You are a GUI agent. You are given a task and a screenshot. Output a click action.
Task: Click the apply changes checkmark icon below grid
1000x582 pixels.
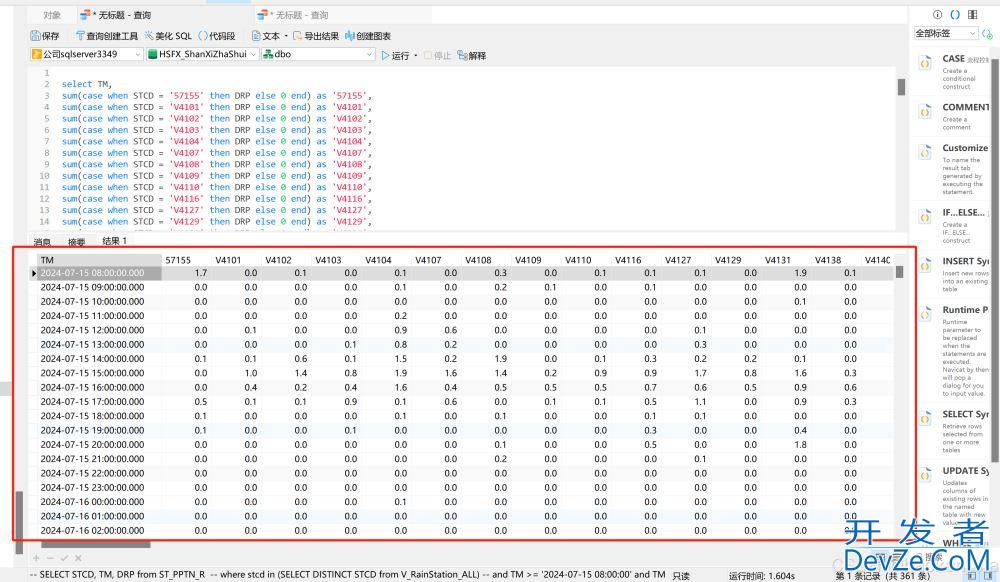(64, 558)
